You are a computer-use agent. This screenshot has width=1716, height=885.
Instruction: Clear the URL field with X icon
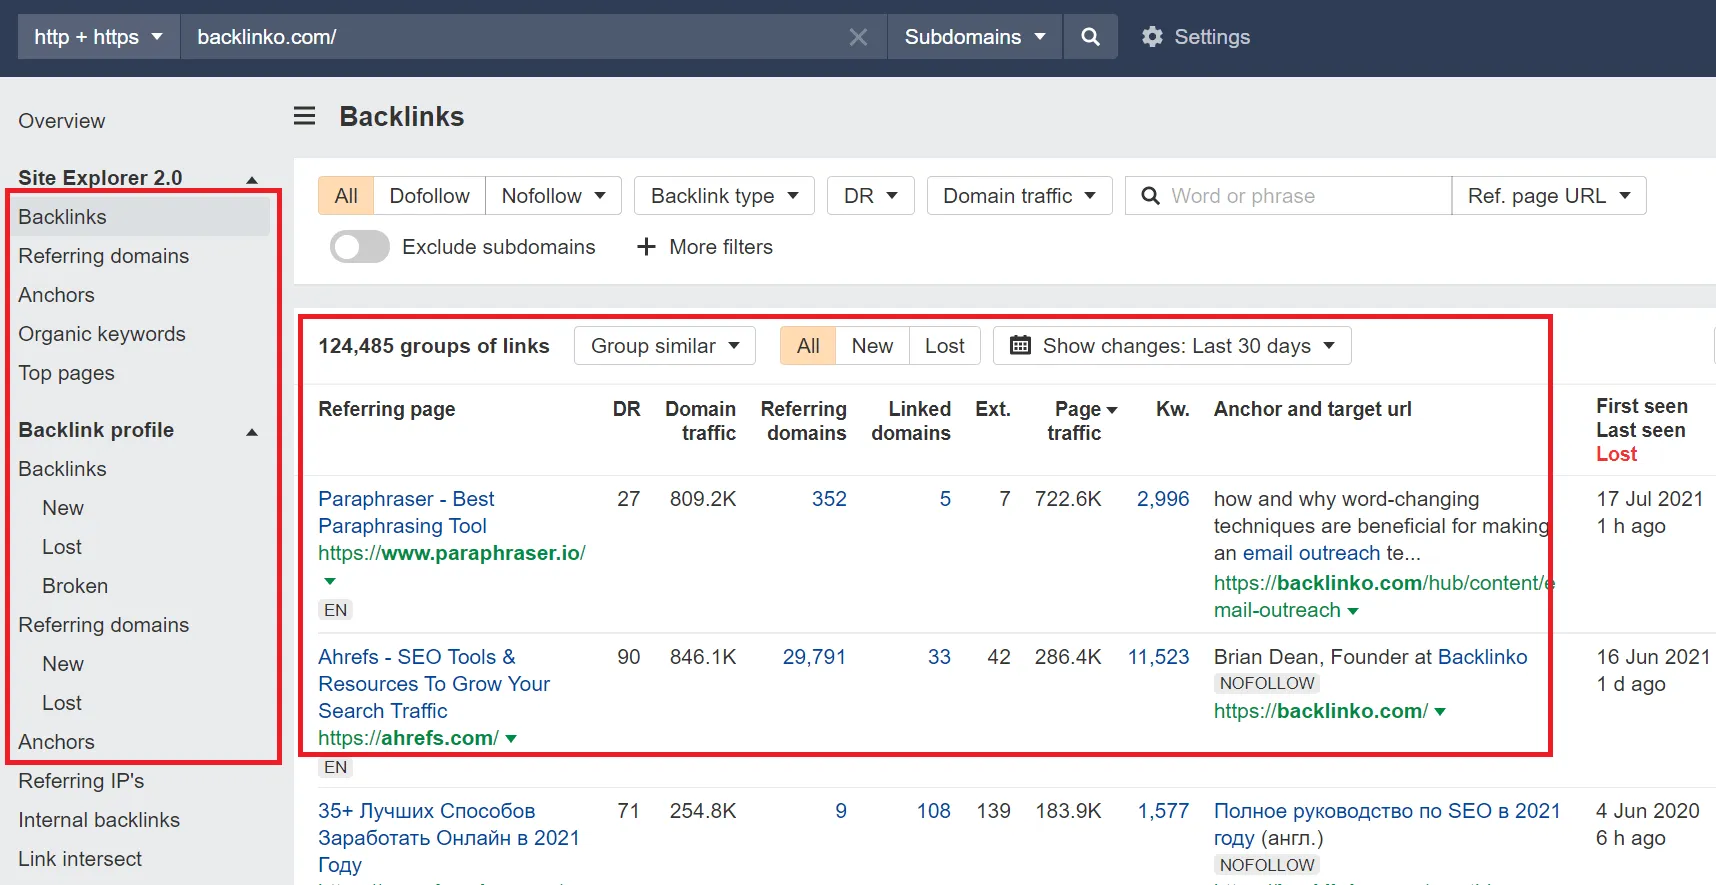[857, 37]
